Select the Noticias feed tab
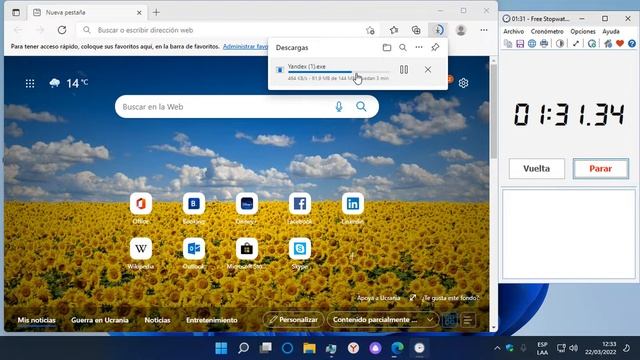Screen dimensions: 640x360 157,320
